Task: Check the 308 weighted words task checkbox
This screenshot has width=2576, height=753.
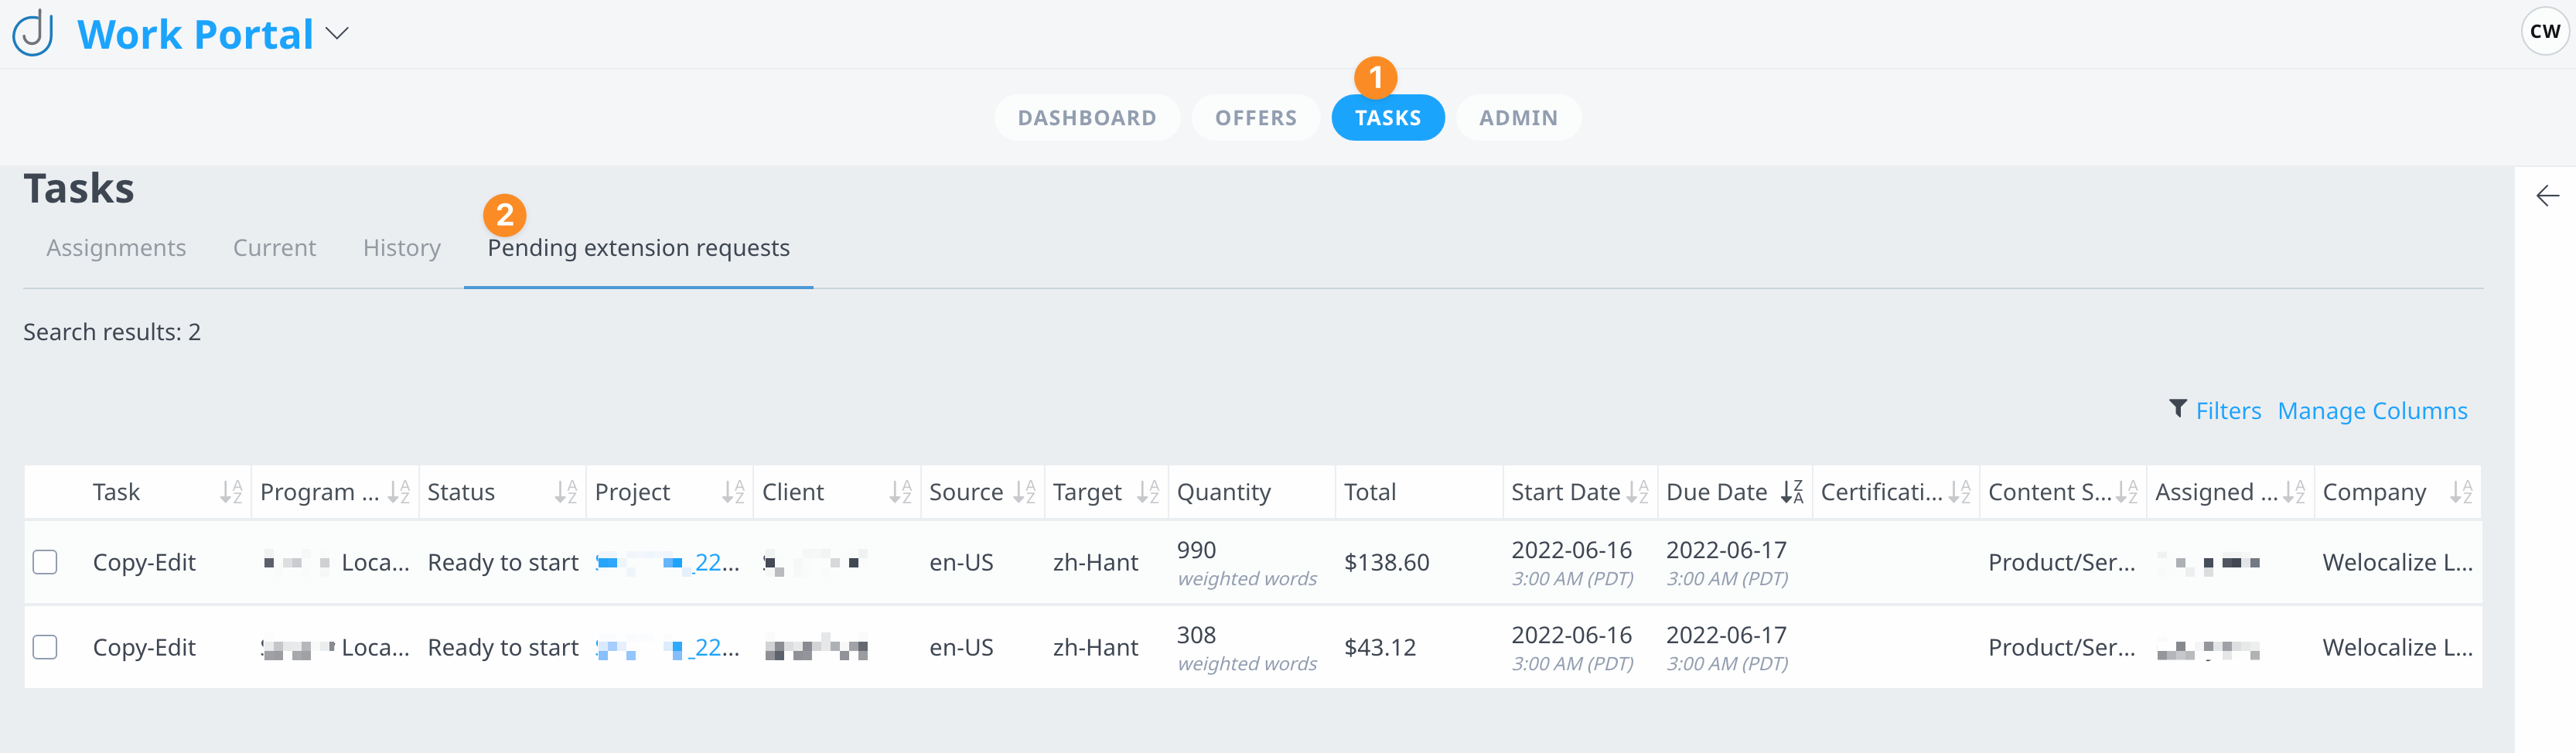Action: [45, 647]
